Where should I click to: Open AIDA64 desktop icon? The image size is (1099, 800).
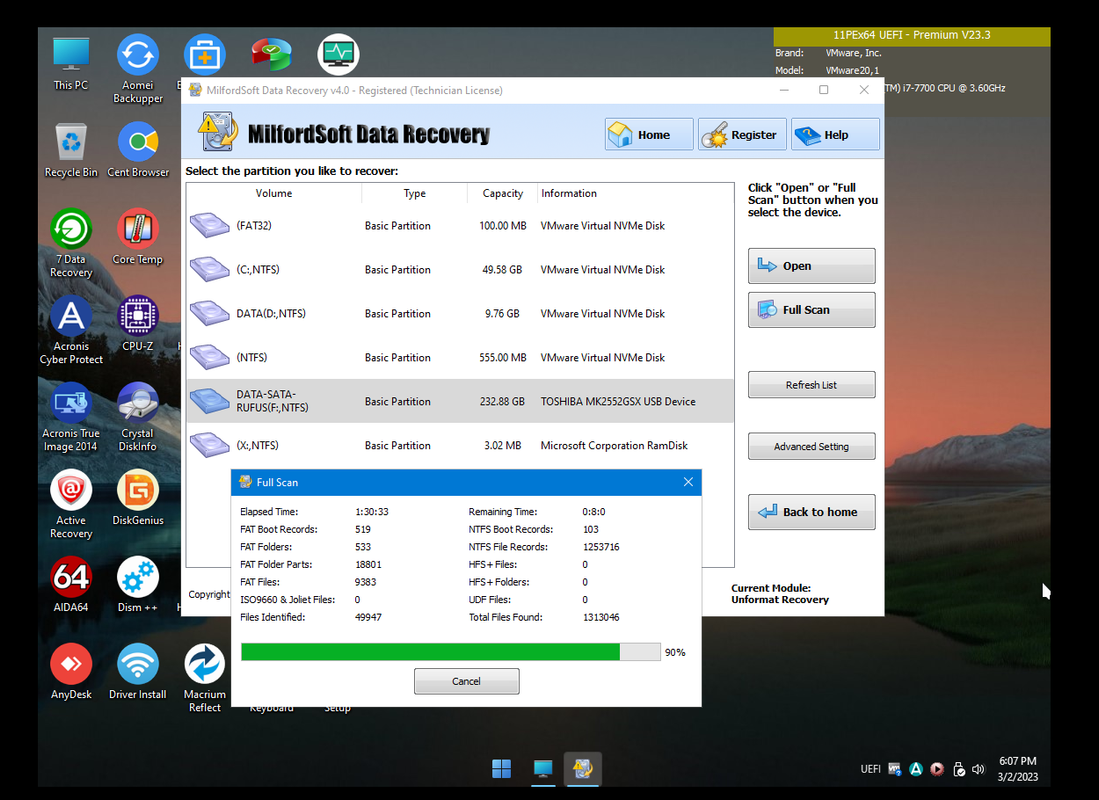(71, 585)
